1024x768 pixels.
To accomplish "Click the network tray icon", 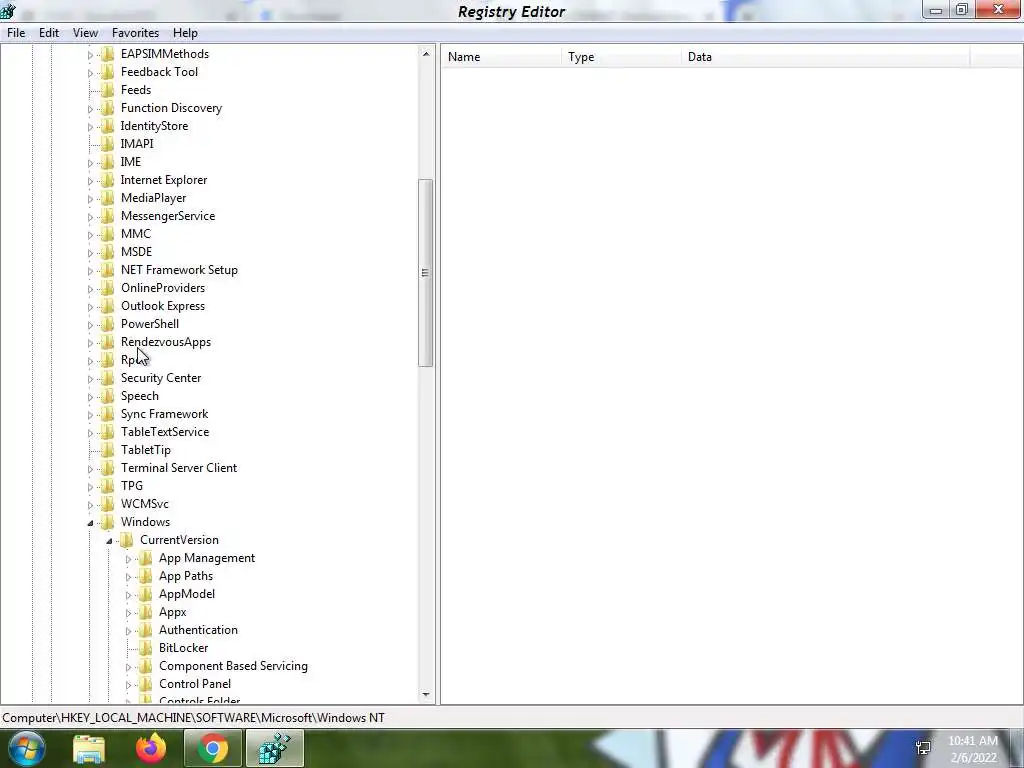I will tap(923, 748).
